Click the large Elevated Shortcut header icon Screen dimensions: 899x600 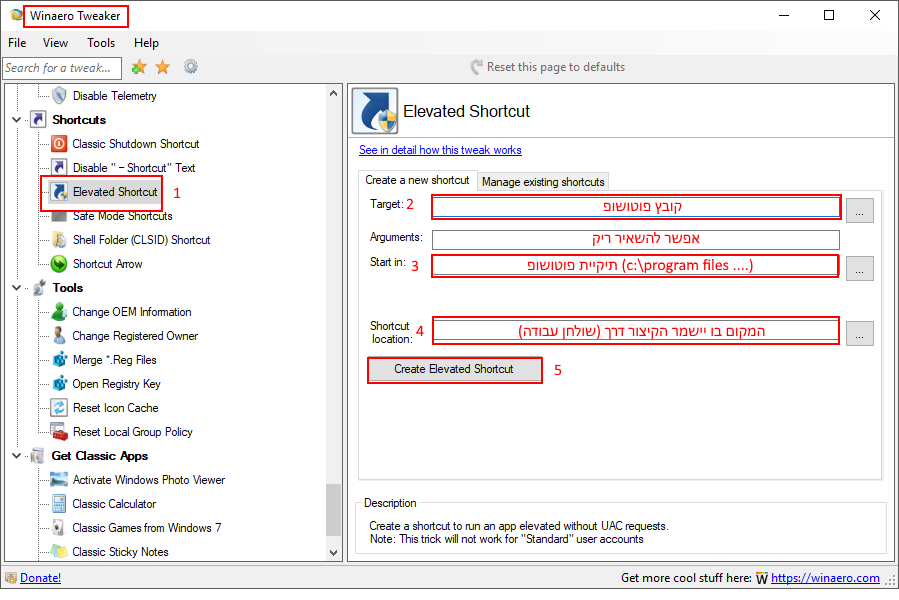click(374, 111)
